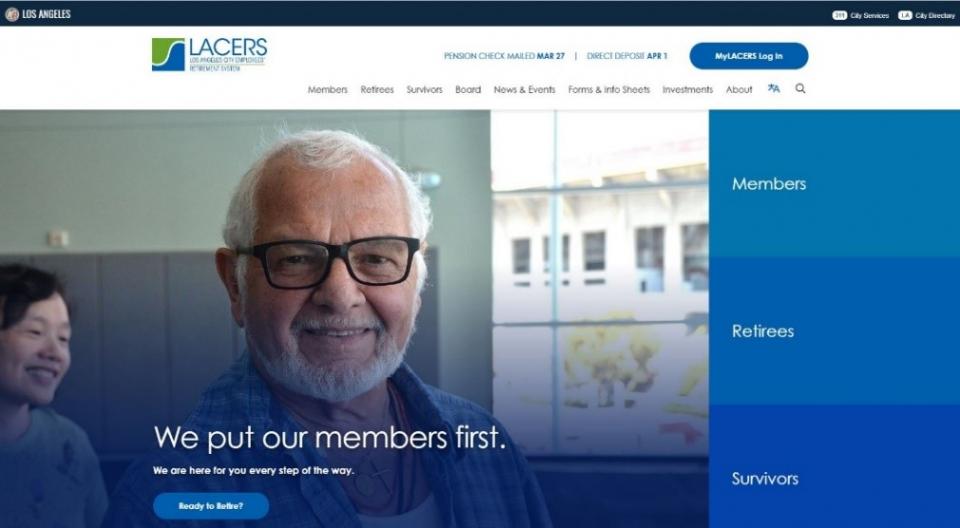Open the search magnifier icon

(800, 89)
